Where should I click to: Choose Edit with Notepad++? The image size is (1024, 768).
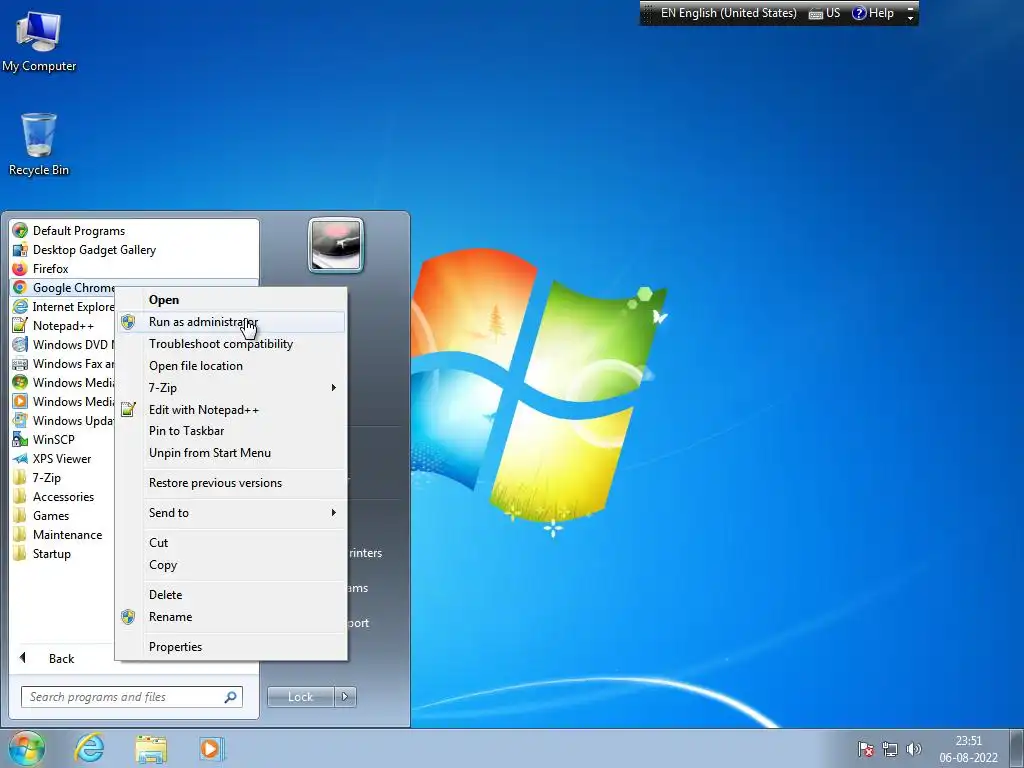pyautogui.click(x=231, y=409)
